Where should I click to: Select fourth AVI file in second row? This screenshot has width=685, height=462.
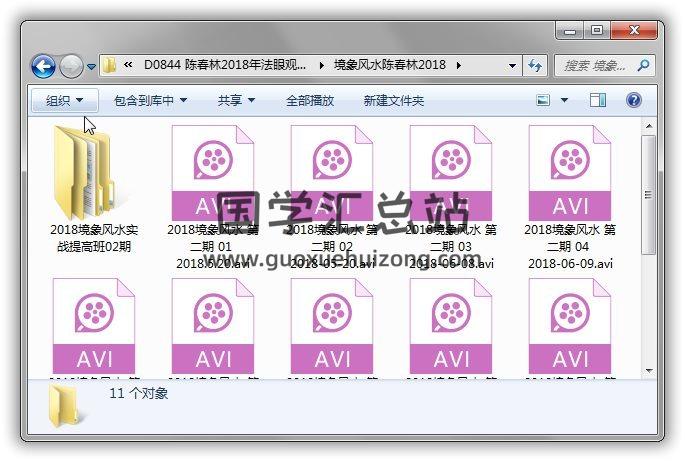451,326
